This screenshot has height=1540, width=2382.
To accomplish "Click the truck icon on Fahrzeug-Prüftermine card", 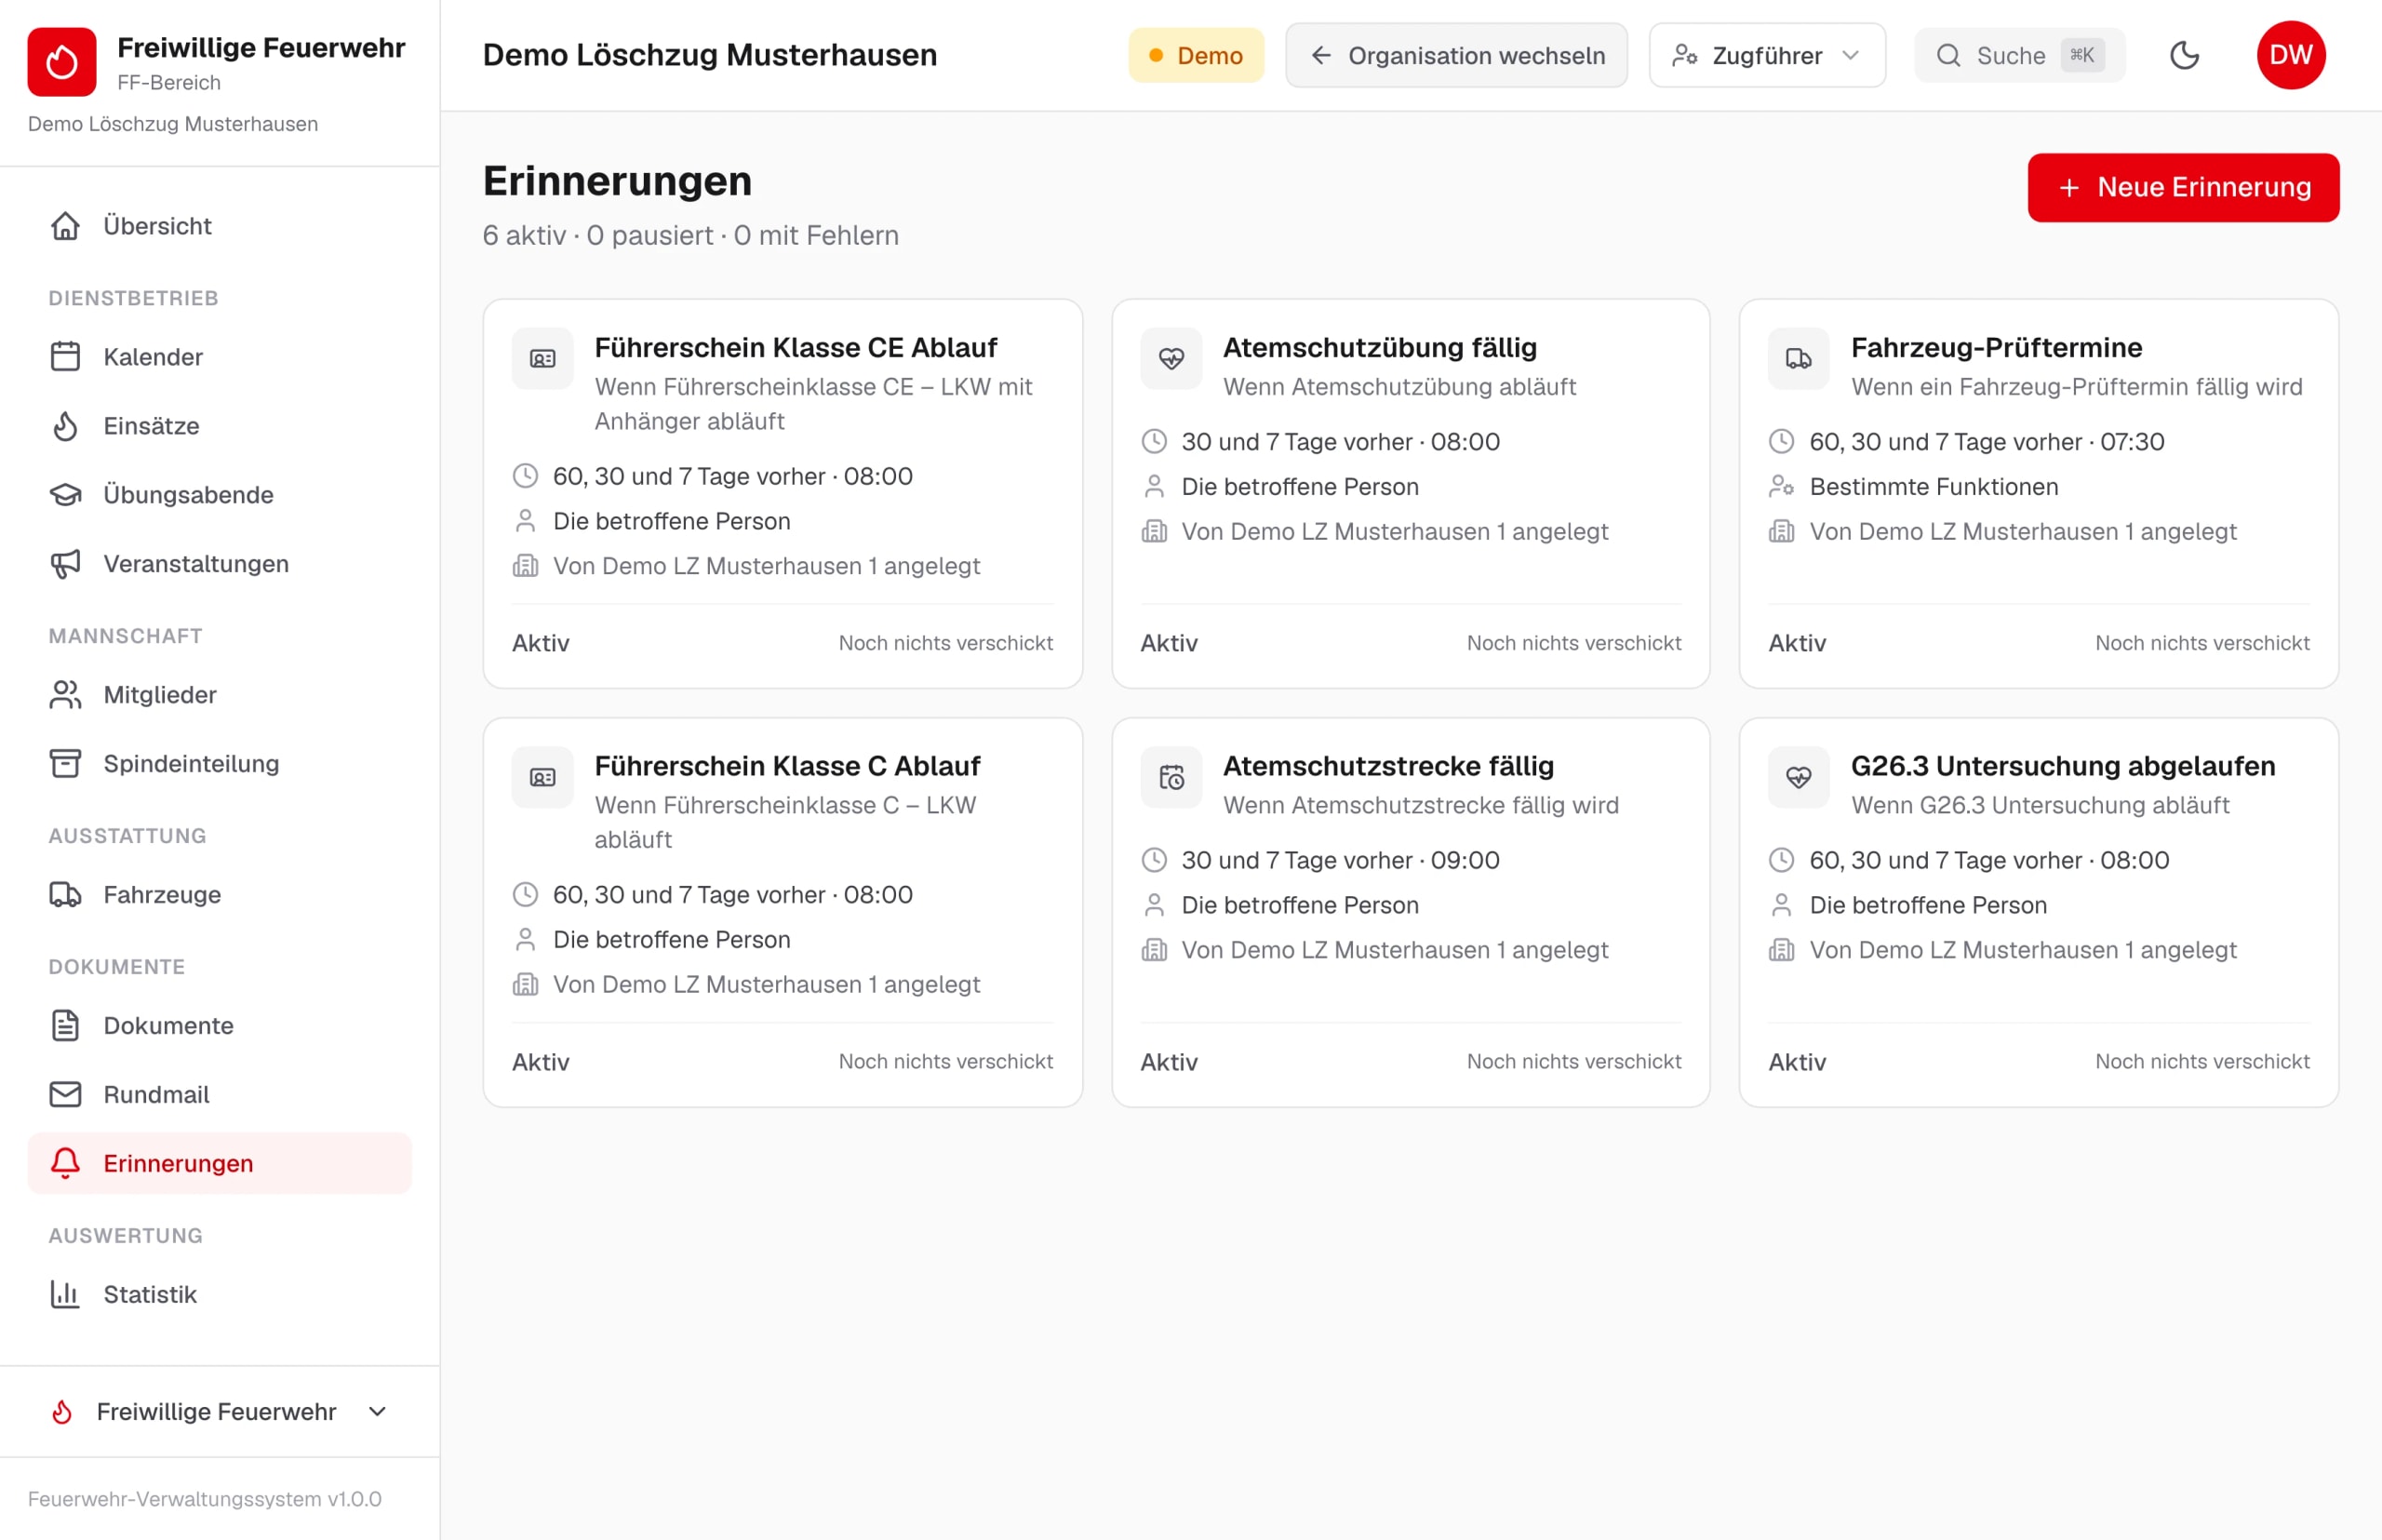I will click(x=1798, y=358).
